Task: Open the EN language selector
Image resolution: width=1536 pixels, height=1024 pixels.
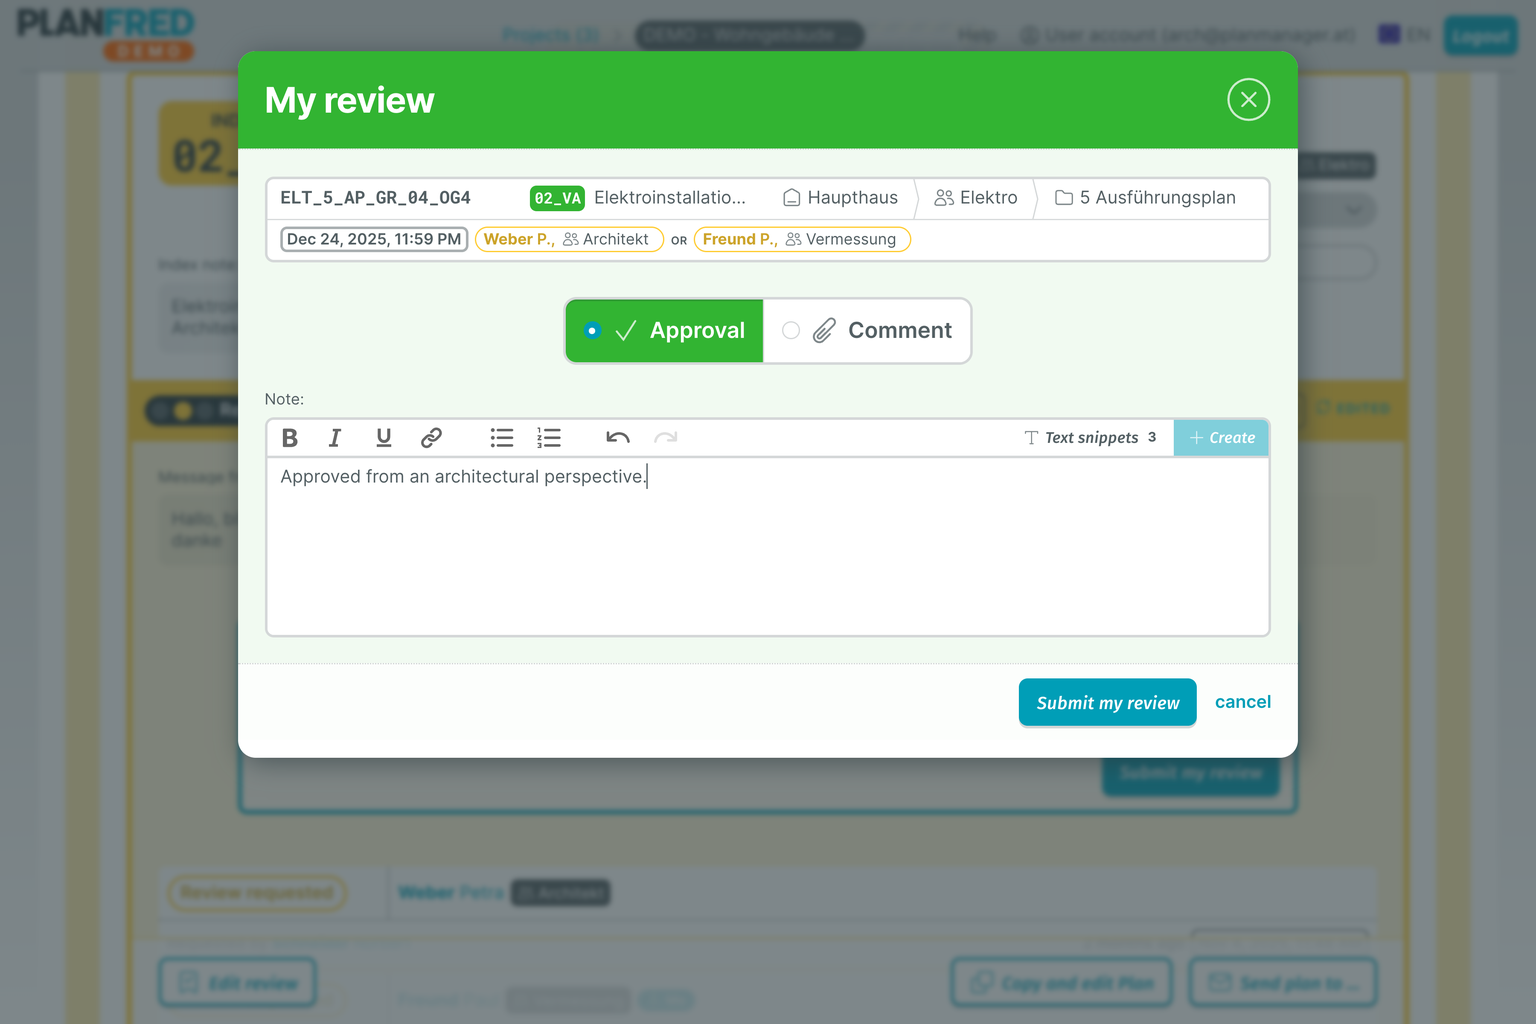Action: (x=1402, y=35)
